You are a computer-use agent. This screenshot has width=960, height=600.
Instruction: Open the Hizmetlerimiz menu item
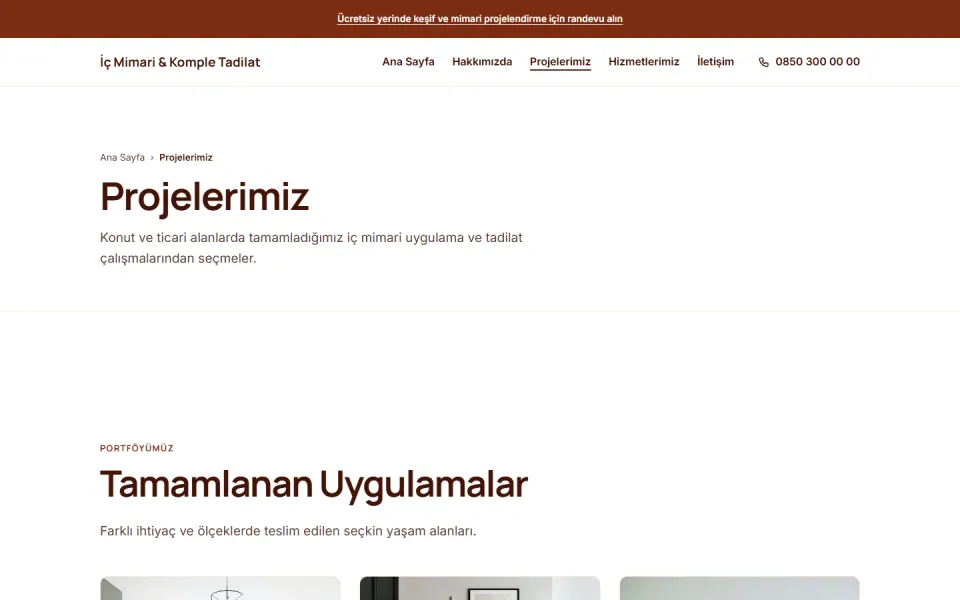click(x=643, y=62)
